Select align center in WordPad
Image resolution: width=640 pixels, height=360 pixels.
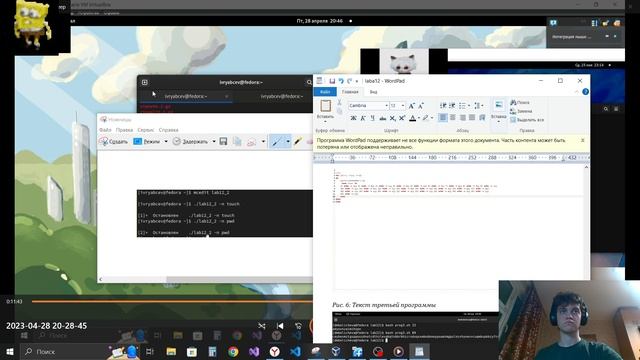[x=453, y=118]
